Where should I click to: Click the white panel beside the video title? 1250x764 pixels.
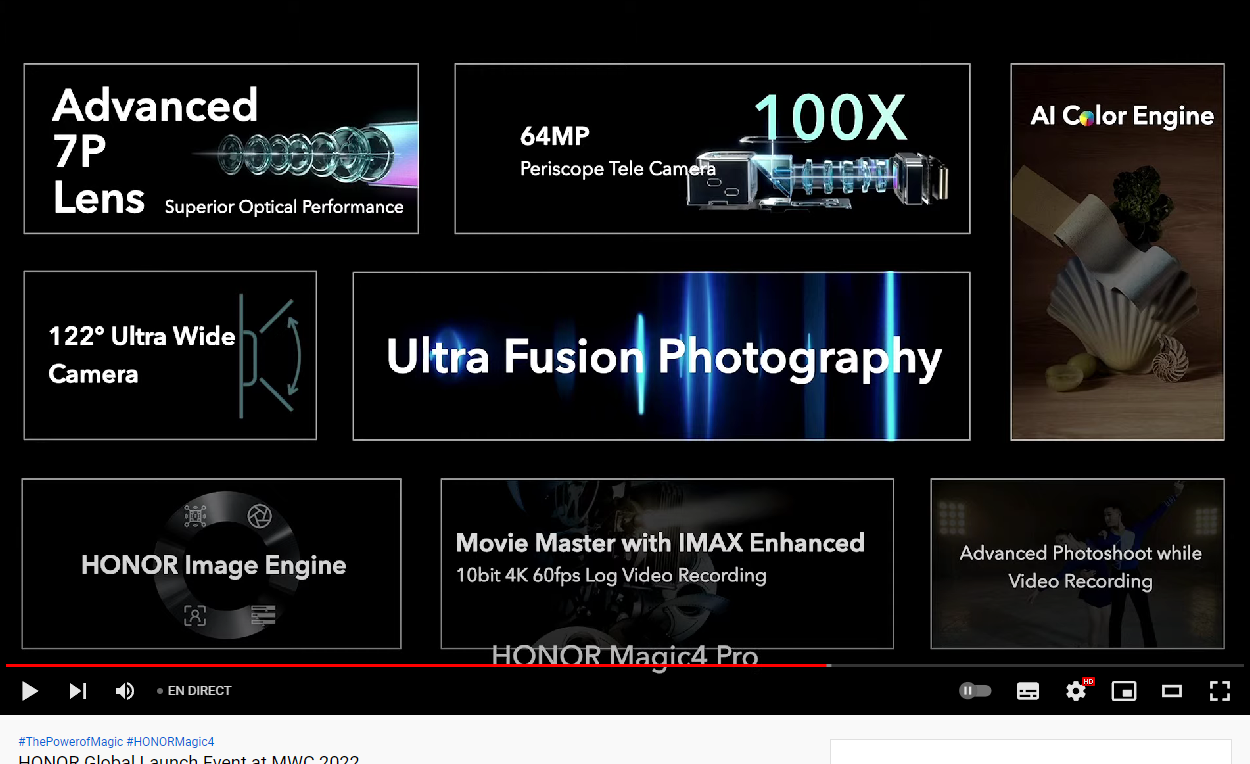tap(1030, 752)
